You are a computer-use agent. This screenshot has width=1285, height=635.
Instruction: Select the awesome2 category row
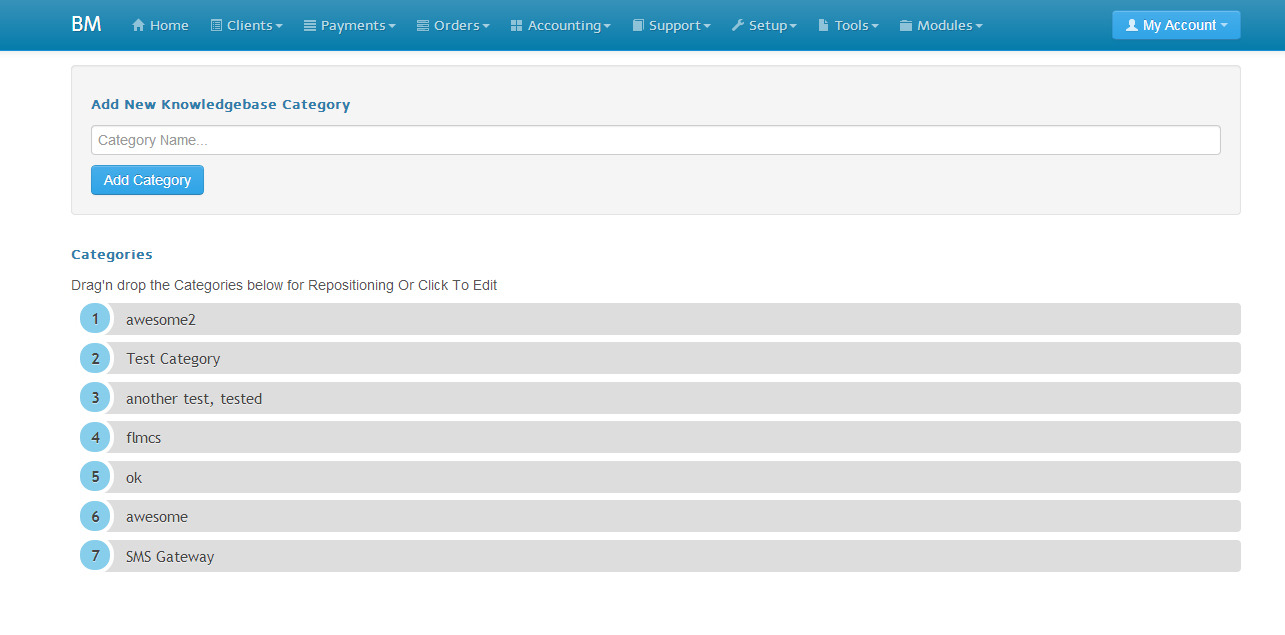pyautogui.click(x=660, y=320)
